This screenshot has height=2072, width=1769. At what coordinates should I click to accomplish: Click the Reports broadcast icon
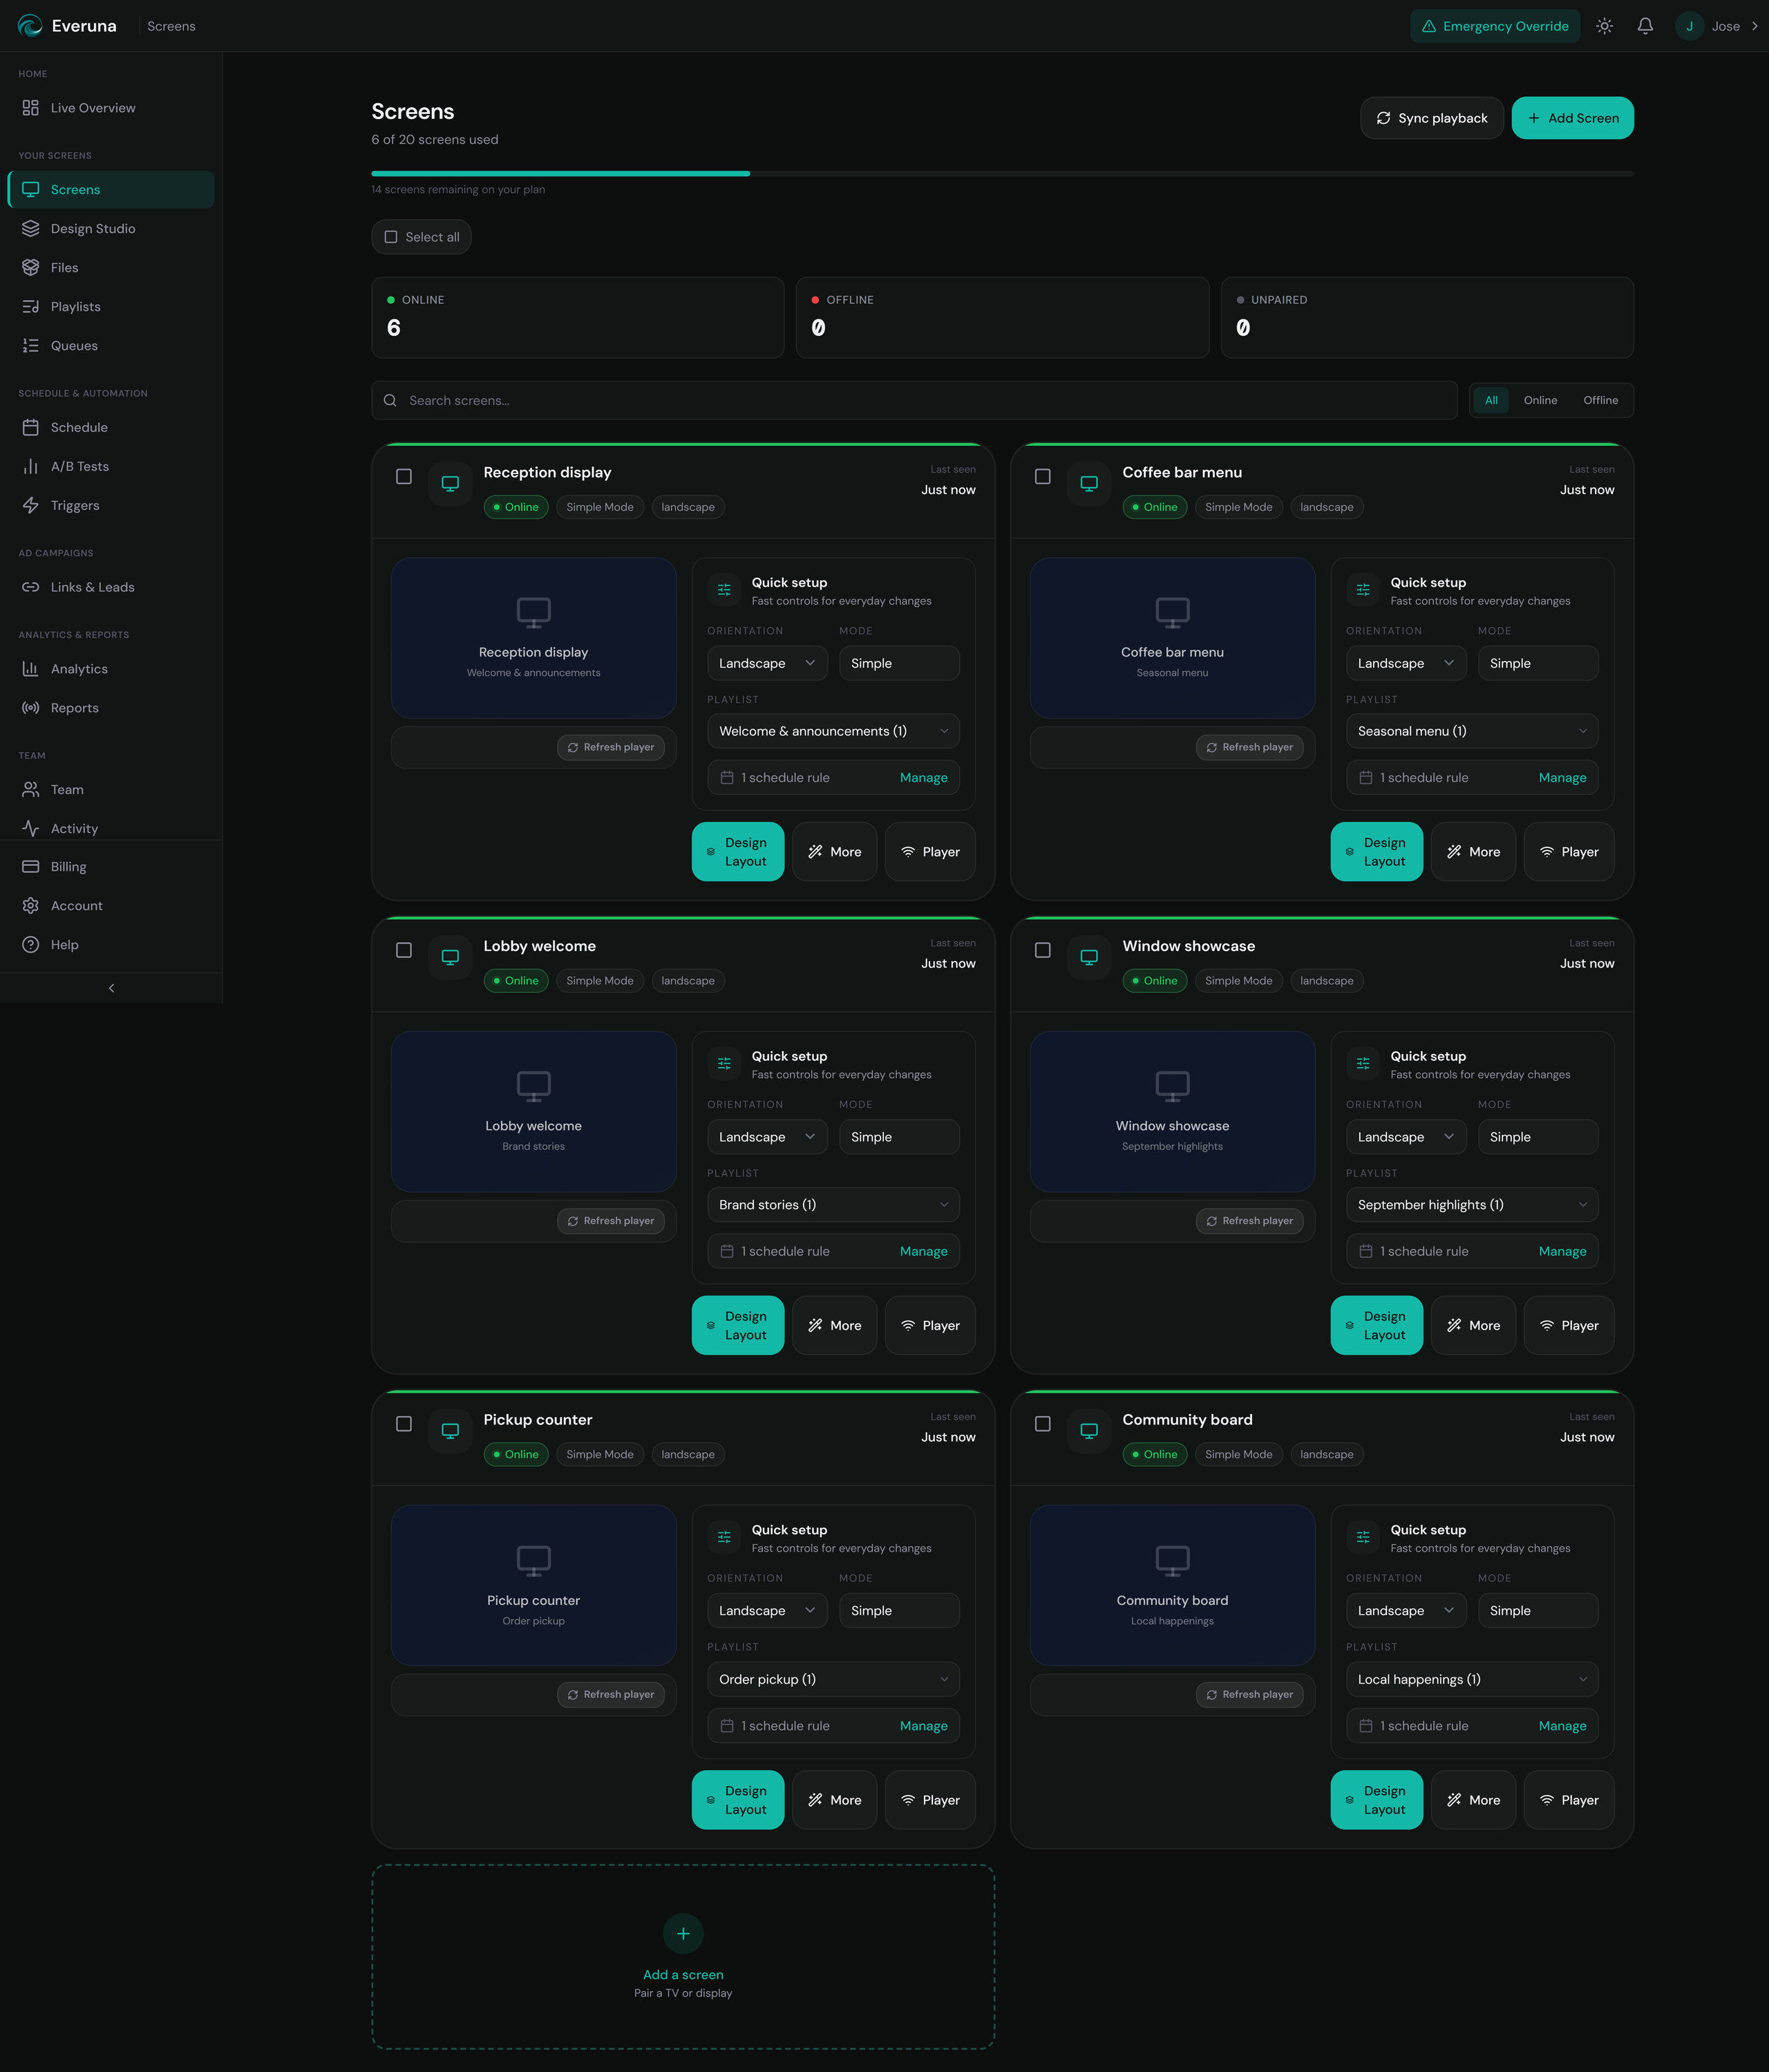click(x=31, y=708)
